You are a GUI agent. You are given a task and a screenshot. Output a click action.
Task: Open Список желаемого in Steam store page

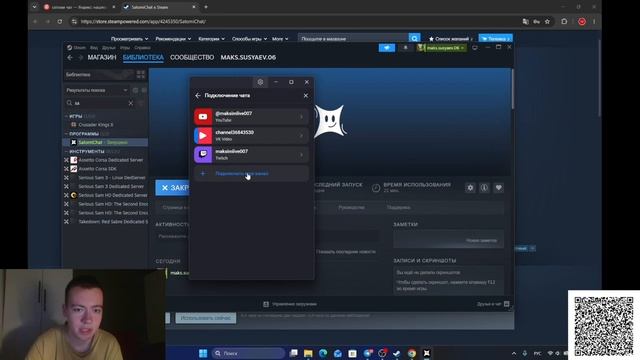pos(450,39)
